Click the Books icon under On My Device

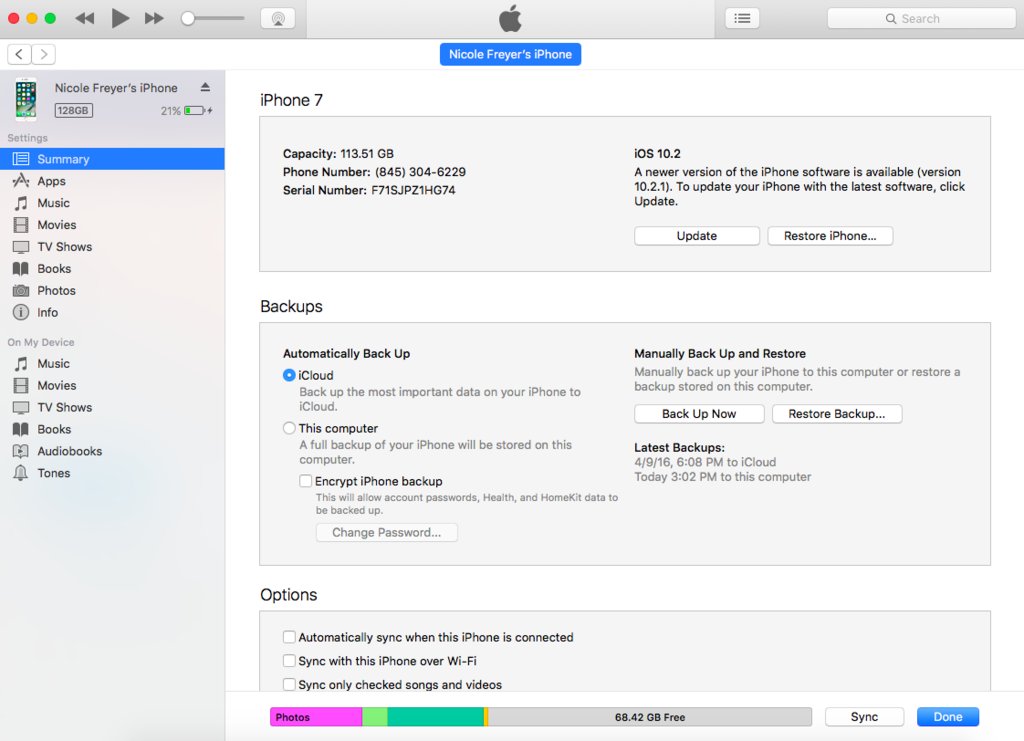tap(21, 429)
